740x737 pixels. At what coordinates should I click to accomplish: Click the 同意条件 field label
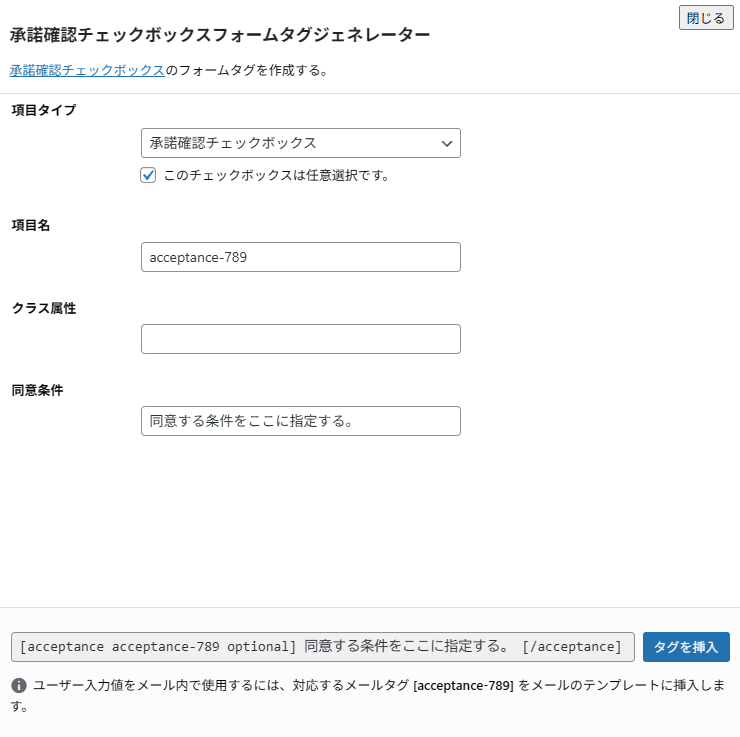pos(37,390)
